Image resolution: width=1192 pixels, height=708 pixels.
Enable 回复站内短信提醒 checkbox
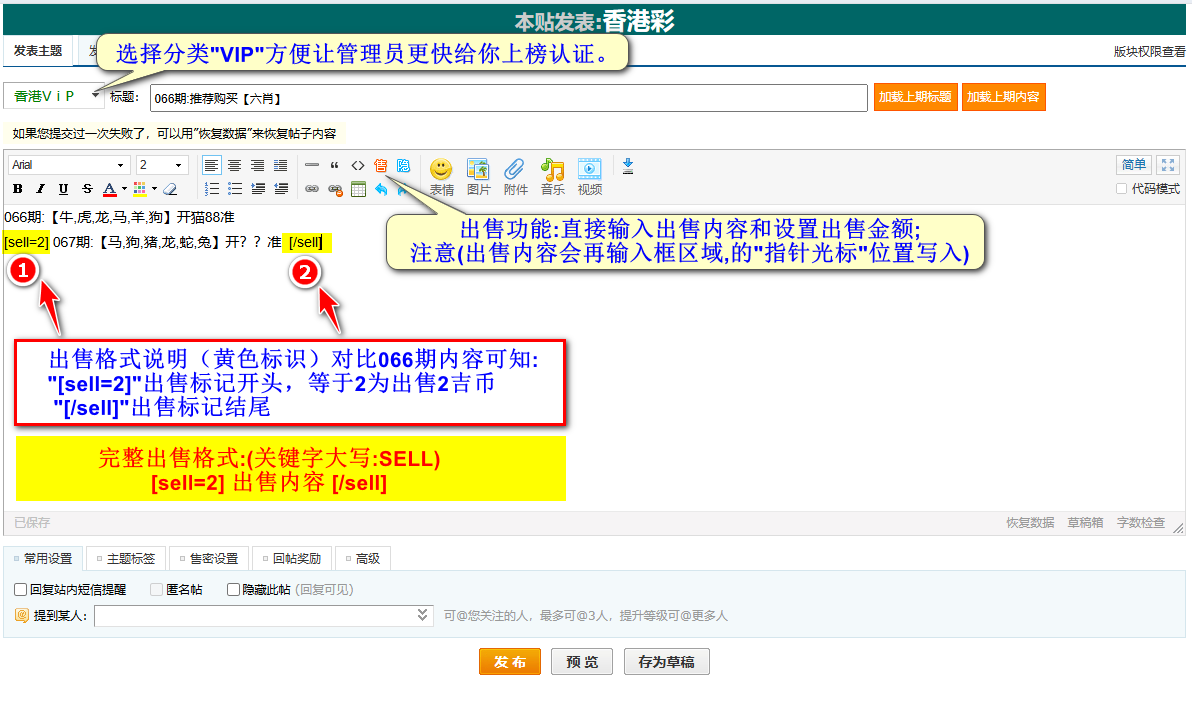click(x=21, y=590)
